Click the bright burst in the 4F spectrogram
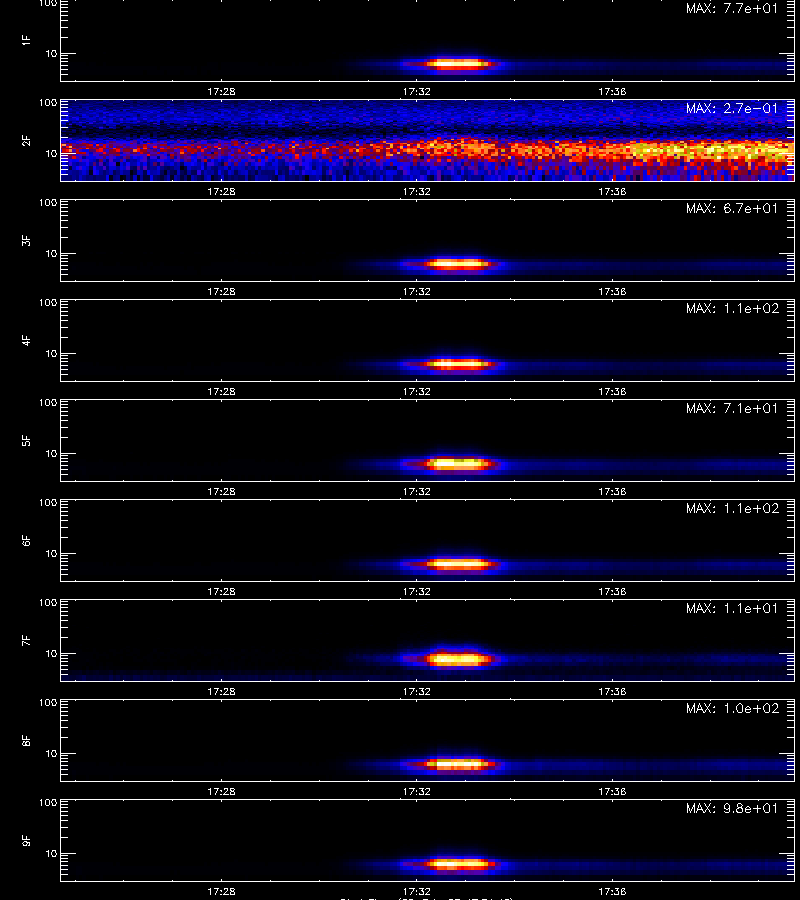Image resolution: width=800 pixels, height=900 pixels. [457, 364]
